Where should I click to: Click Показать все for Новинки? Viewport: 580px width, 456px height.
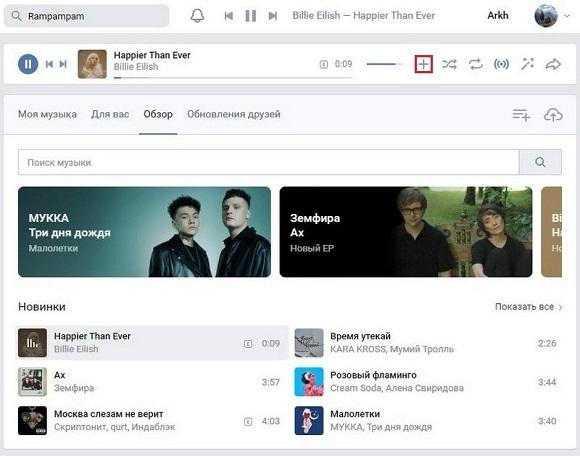pos(528,307)
